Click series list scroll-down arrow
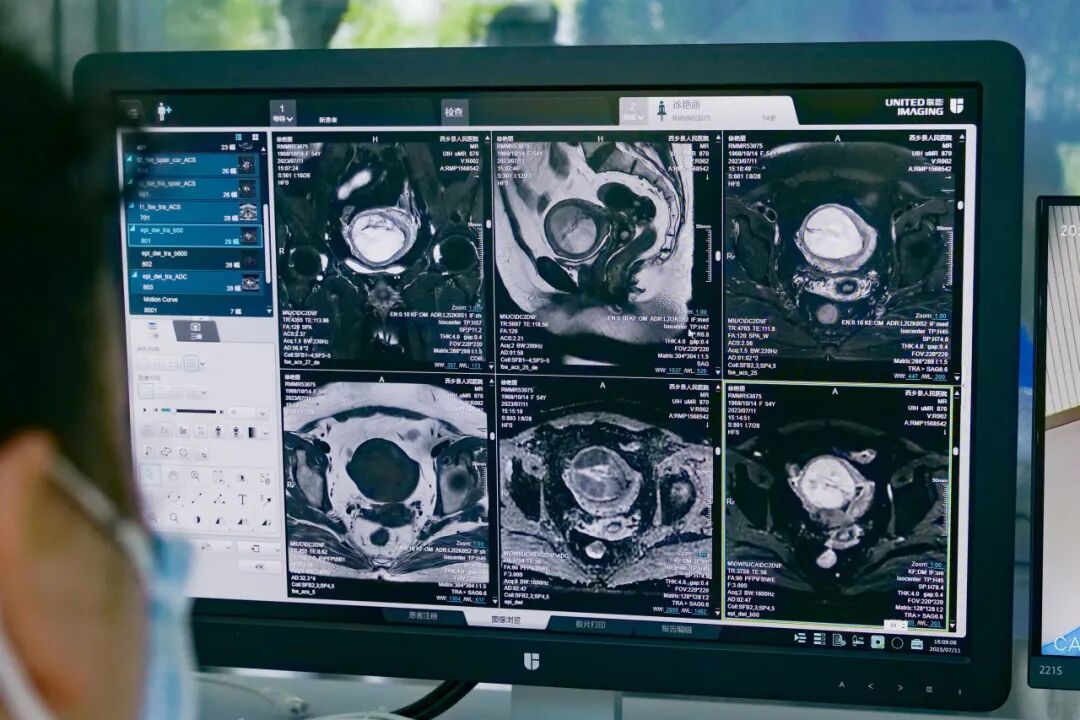This screenshot has width=1080, height=720. [269, 311]
